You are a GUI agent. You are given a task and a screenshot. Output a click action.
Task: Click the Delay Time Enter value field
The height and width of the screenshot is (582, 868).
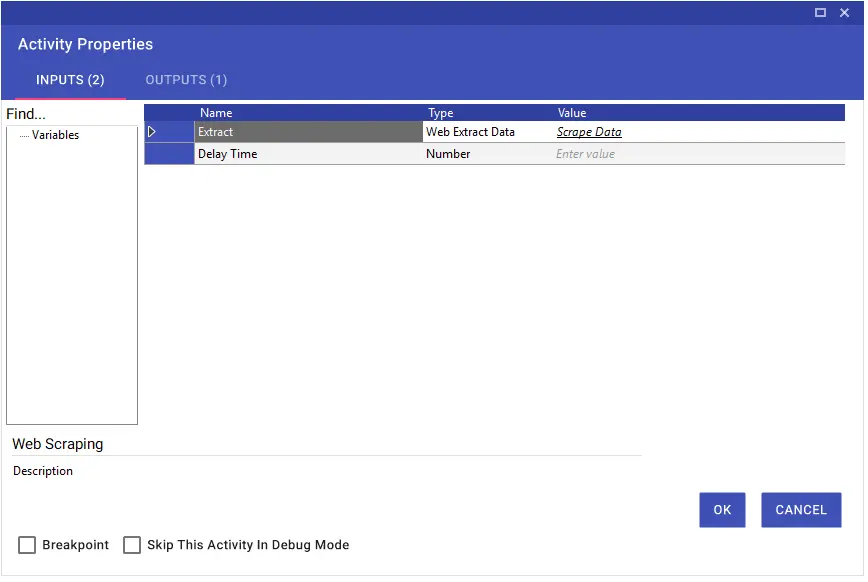(700, 154)
